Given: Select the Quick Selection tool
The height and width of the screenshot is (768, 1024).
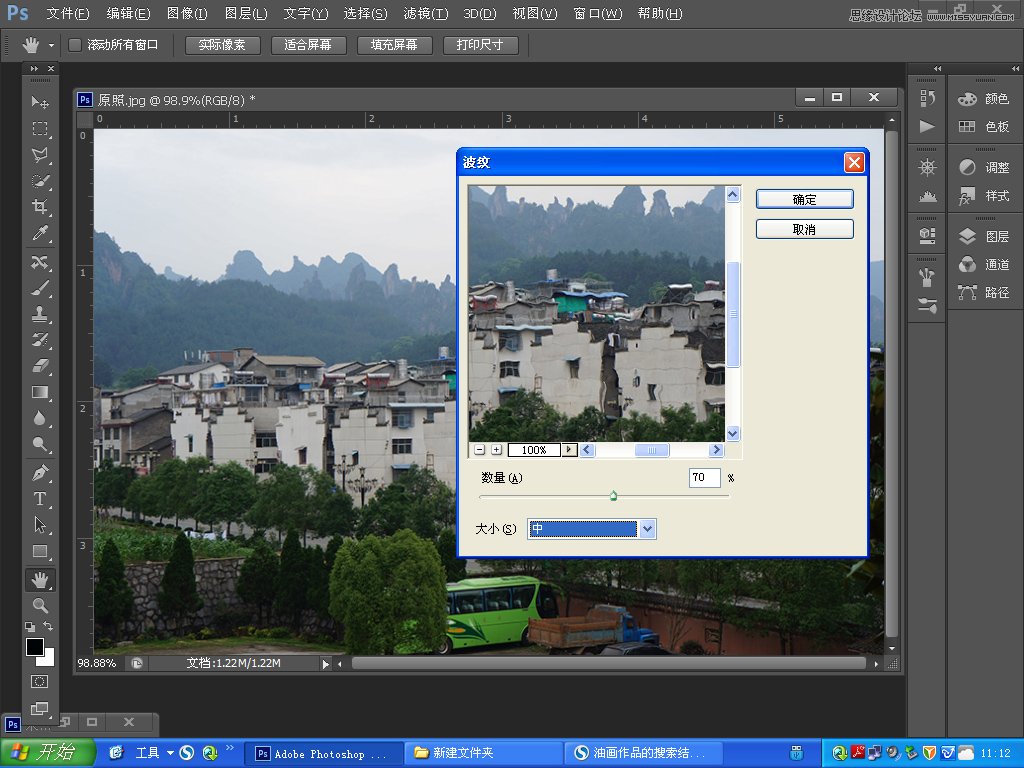Looking at the screenshot, I should coord(40,181).
